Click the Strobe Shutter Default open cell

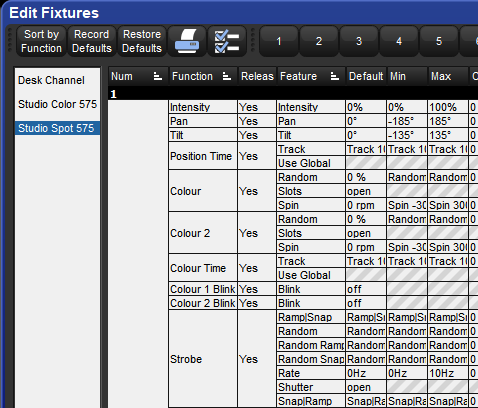coord(366,387)
